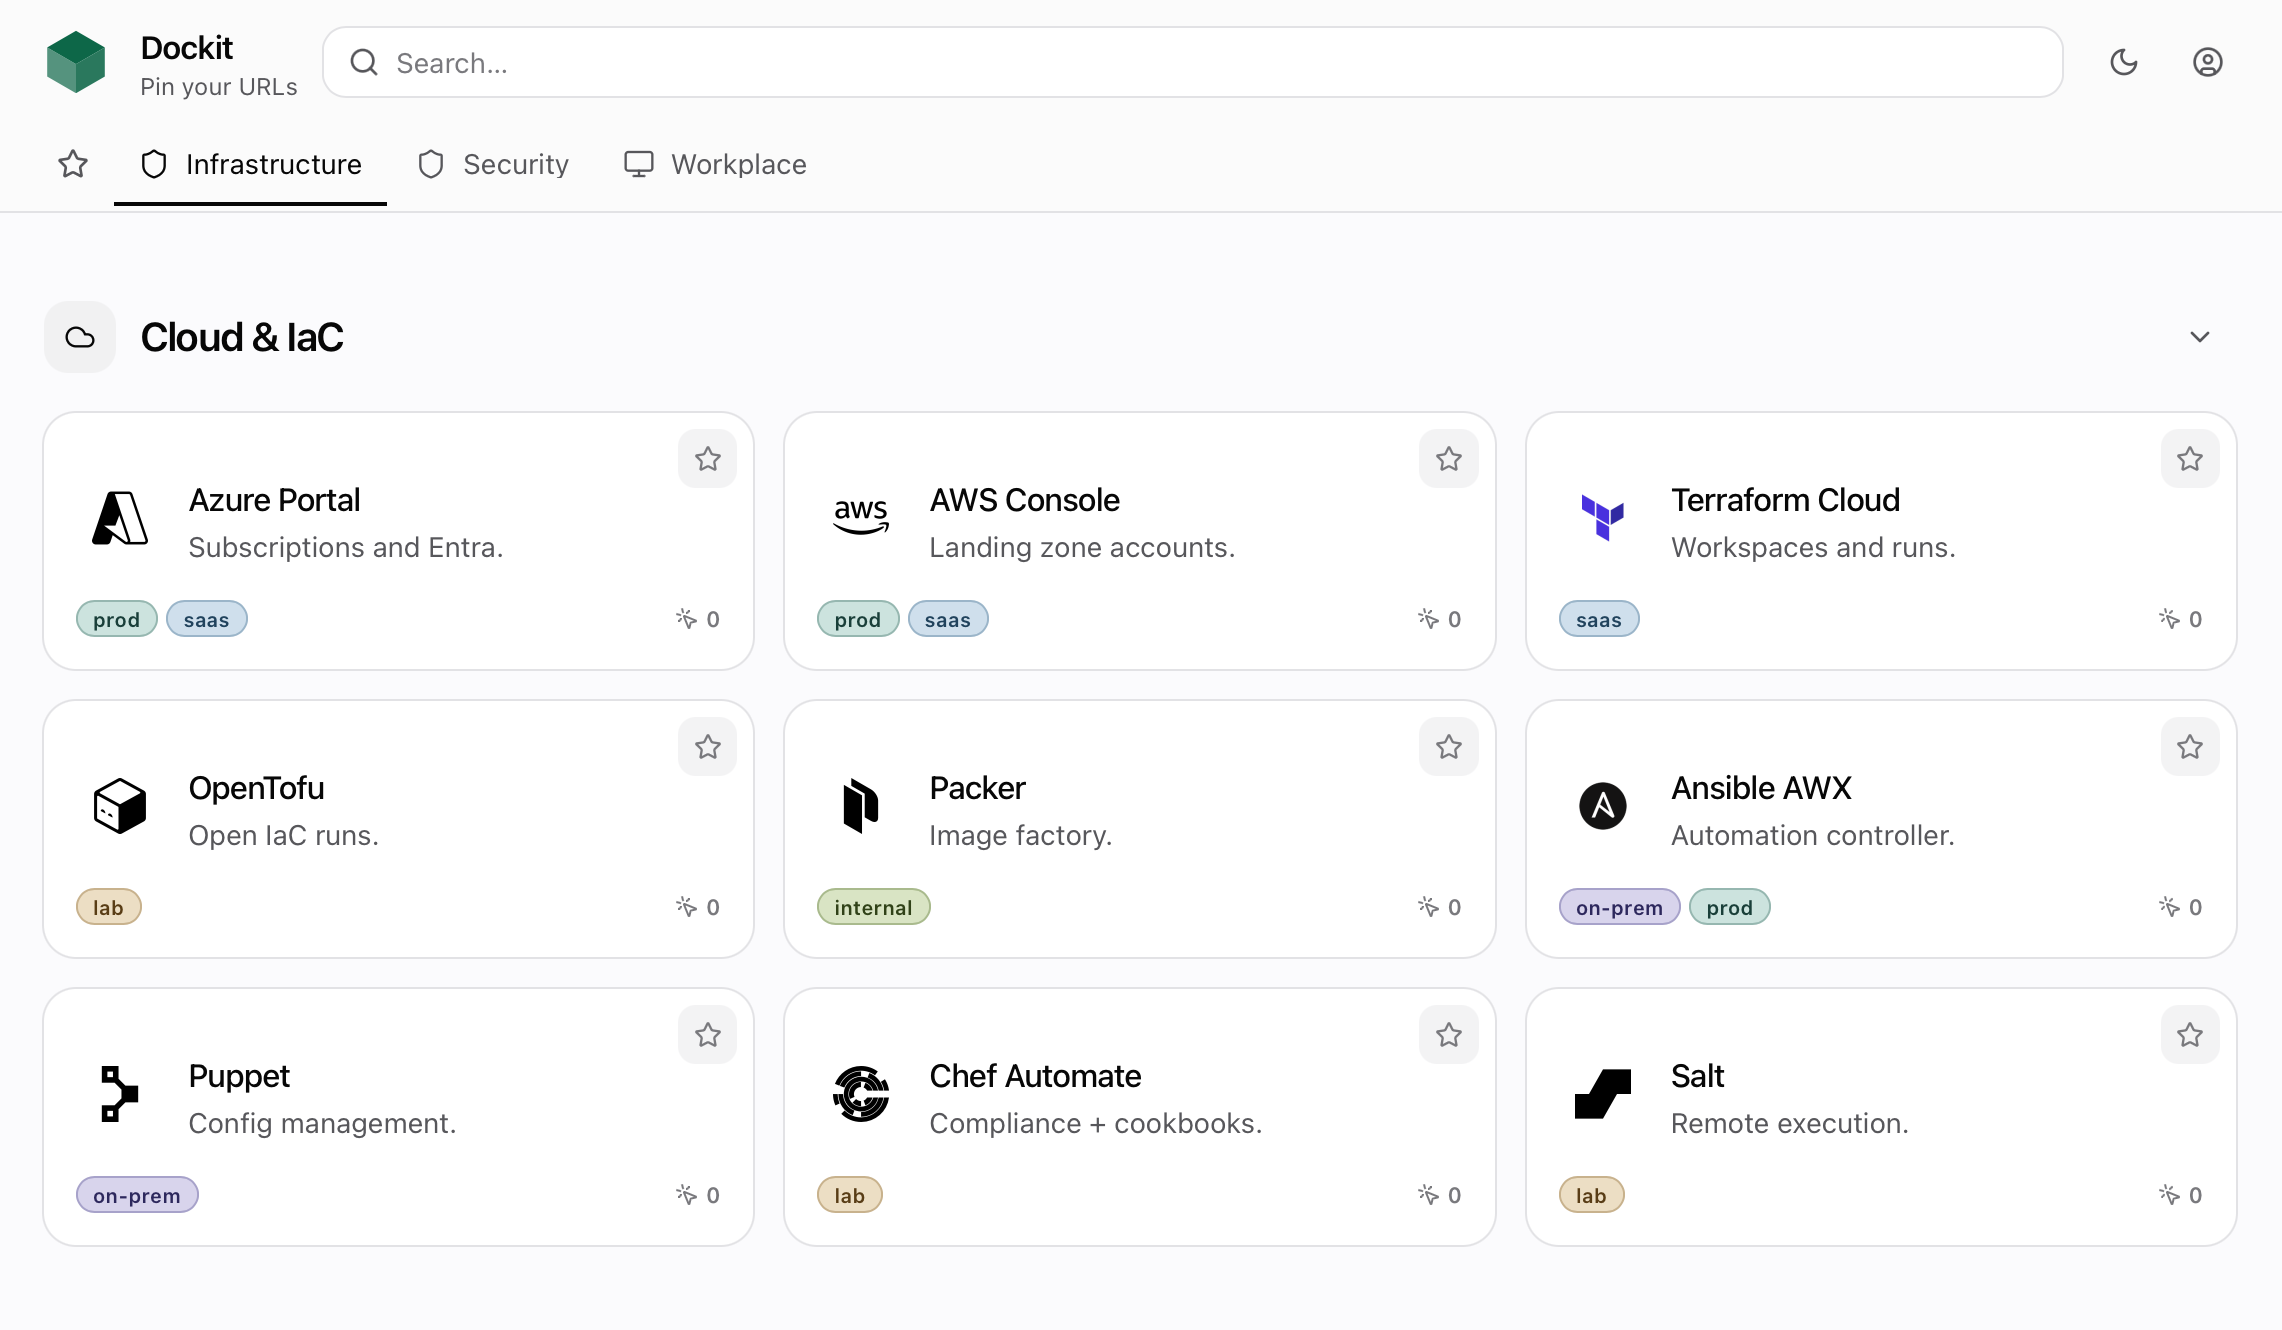Click the click-count icon on Packer
2282x1330 pixels.
1428,907
